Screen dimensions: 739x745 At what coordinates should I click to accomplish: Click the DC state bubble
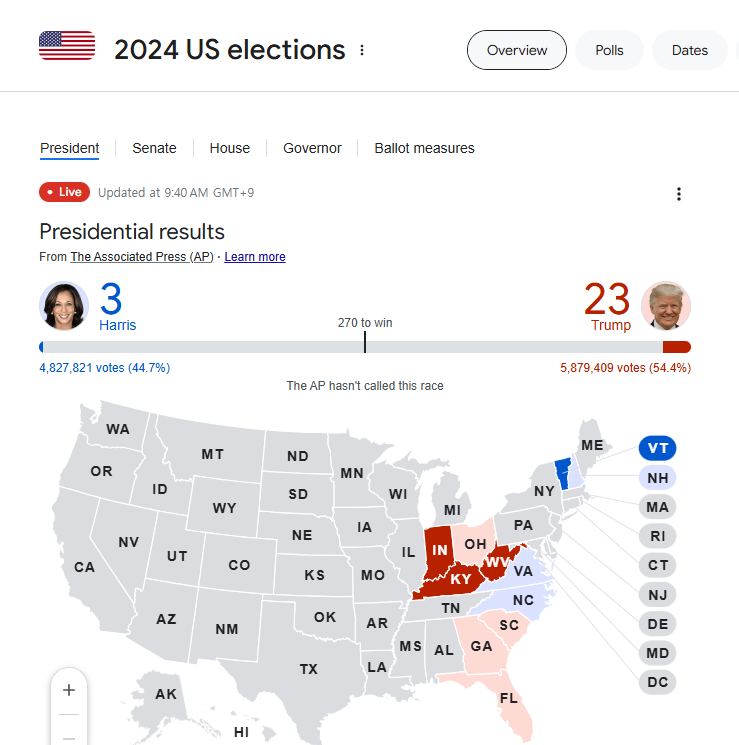657,683
